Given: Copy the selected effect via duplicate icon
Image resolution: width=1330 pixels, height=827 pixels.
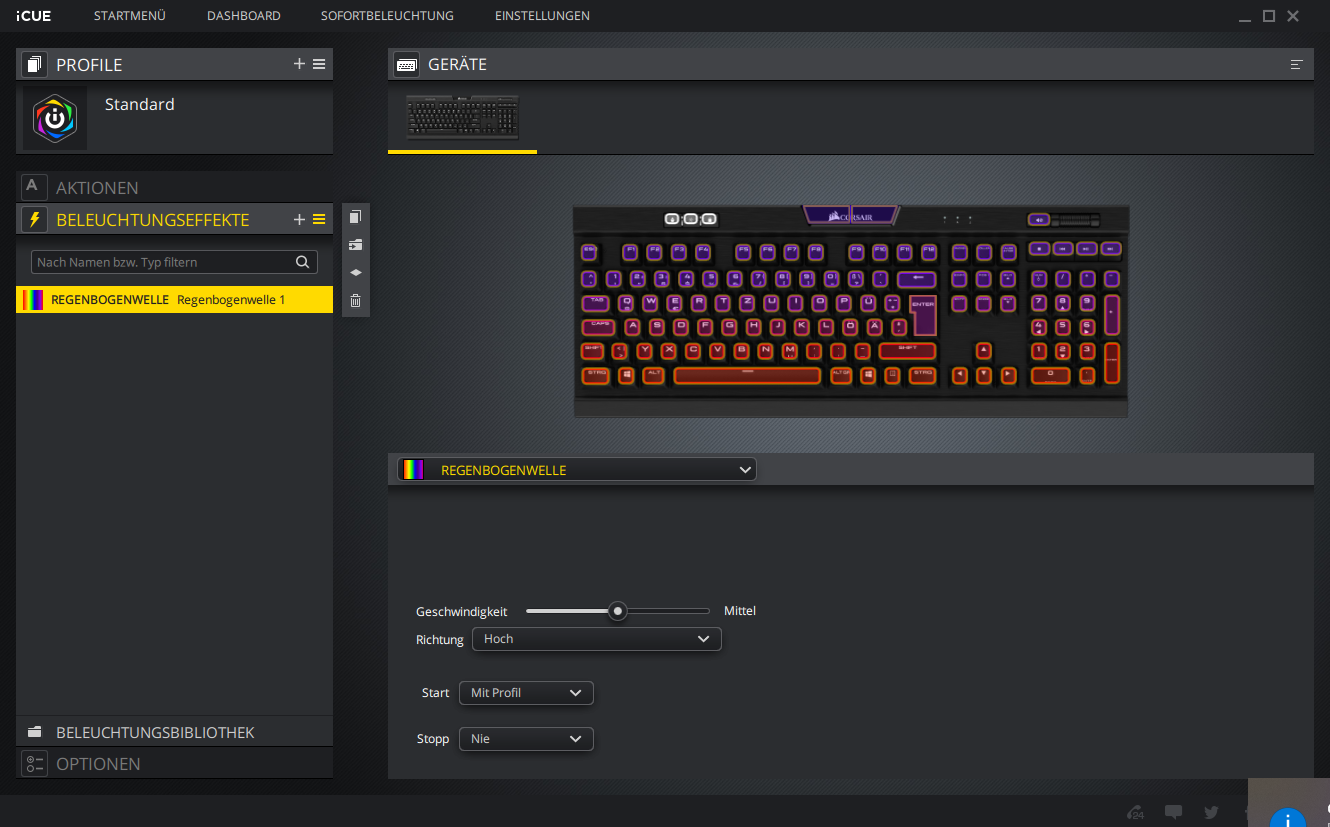Looking at the screenshot, I should pos(355,216).
